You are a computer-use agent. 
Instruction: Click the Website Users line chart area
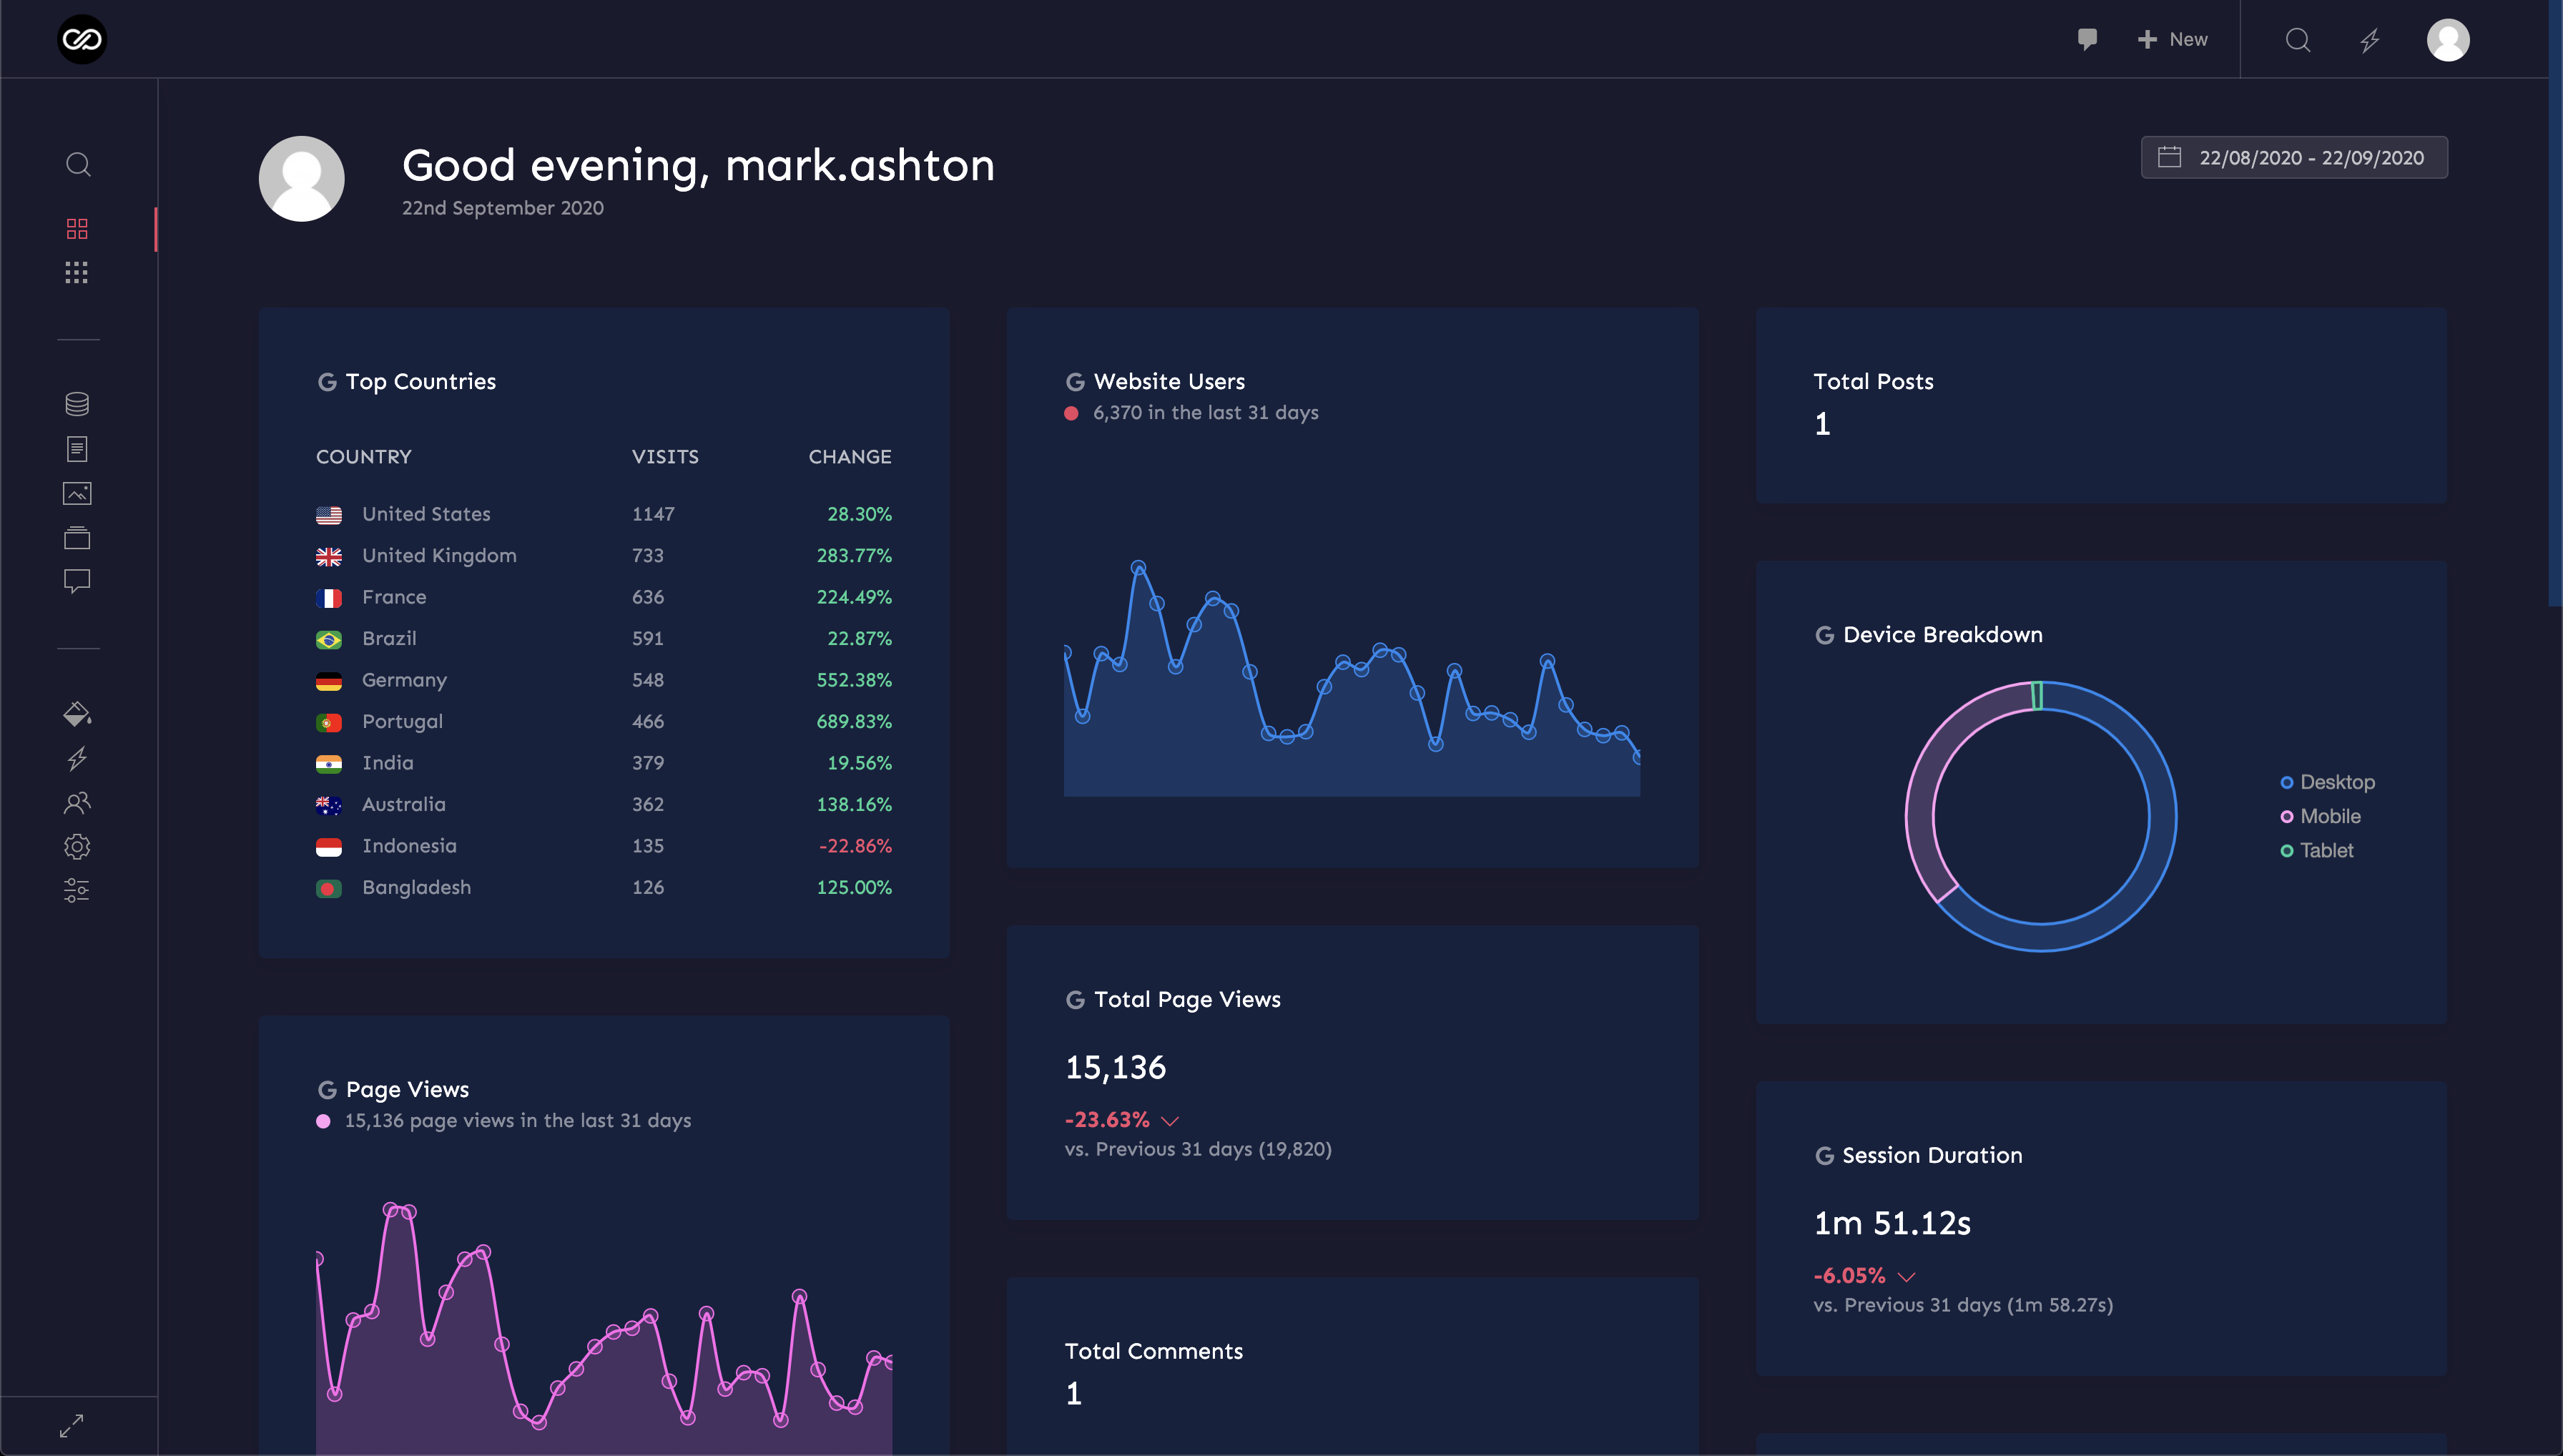[x=1352, y=680]
